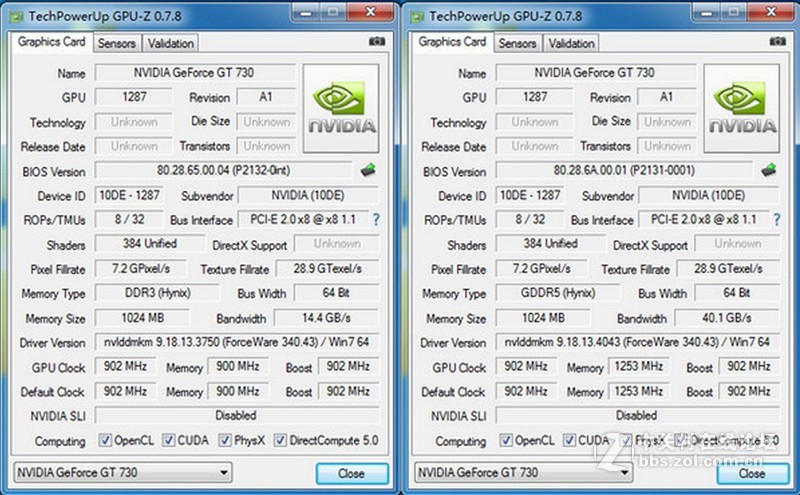Click the camera screenshot icon in right GPU-Z window
Screen dimensions: 800x495
coord(778,41)
